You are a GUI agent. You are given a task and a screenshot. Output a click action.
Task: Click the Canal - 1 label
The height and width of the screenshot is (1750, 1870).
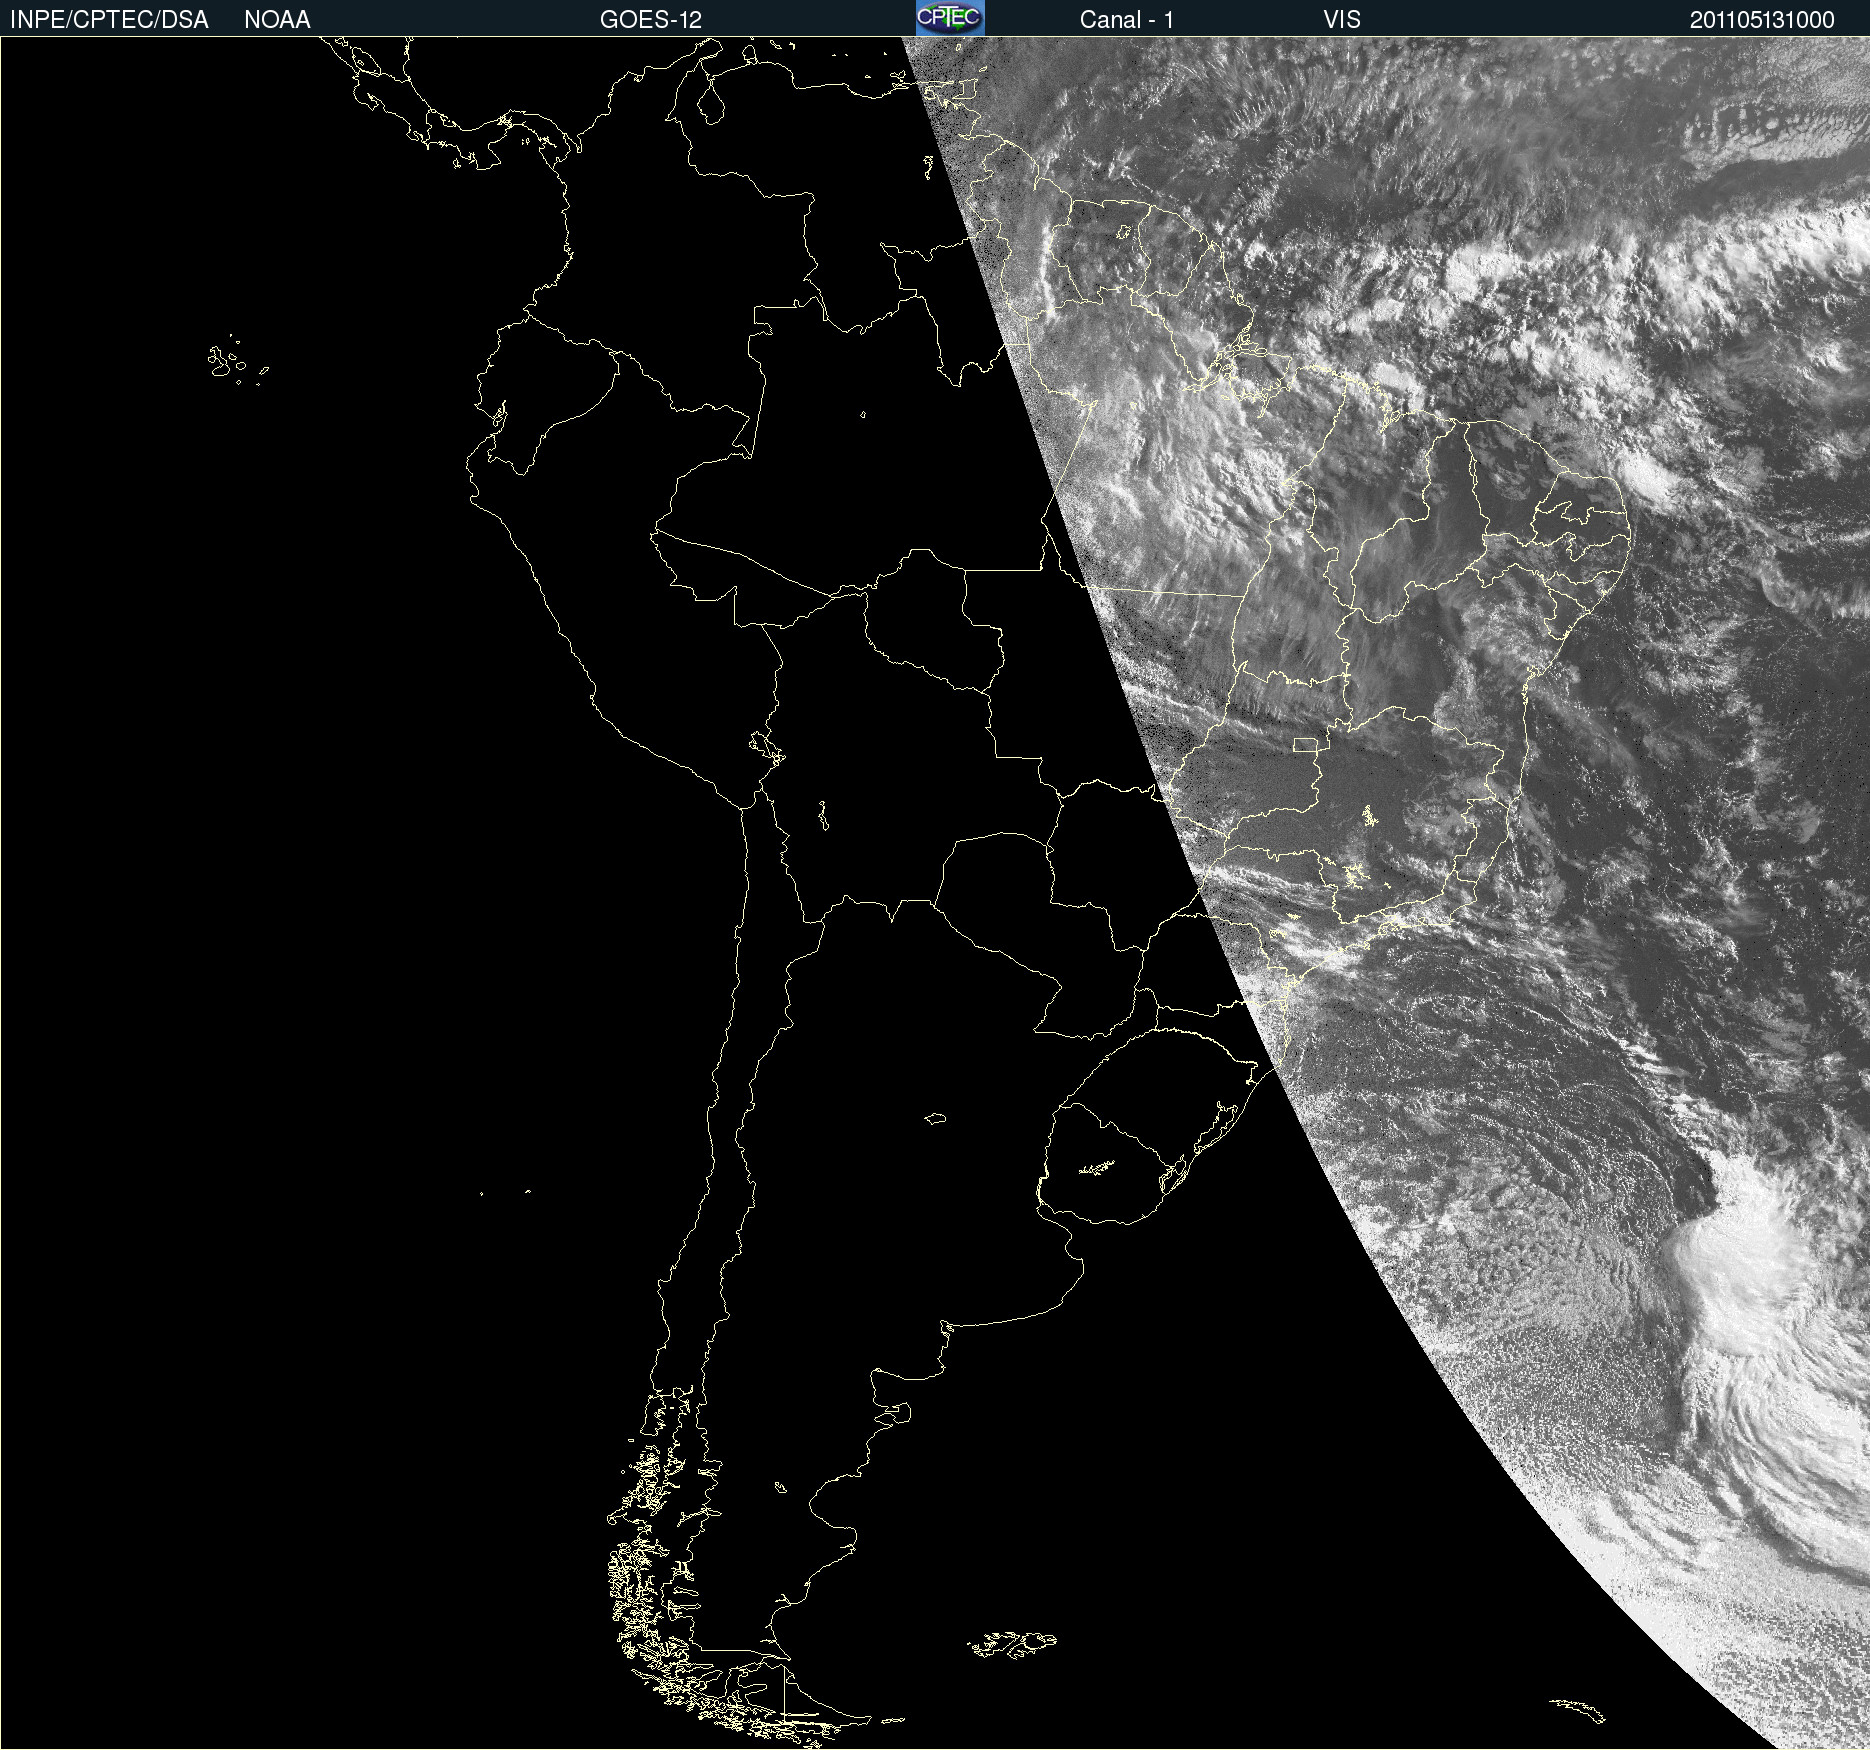(1127, 20)
